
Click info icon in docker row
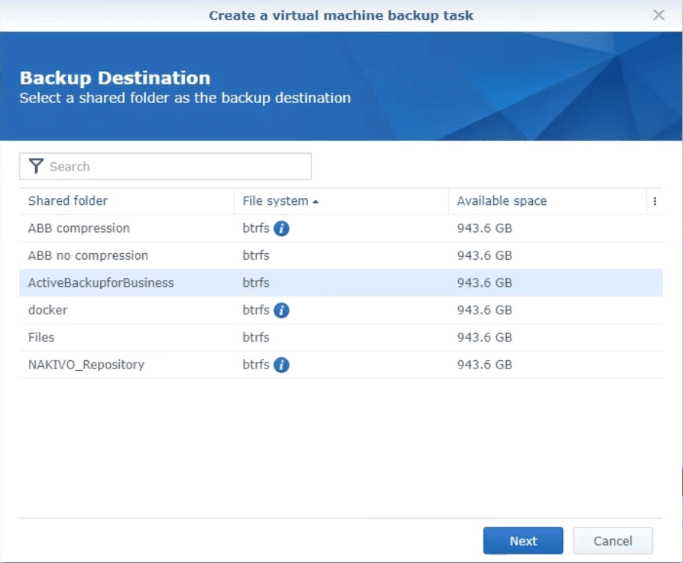(x=282, y=311)
